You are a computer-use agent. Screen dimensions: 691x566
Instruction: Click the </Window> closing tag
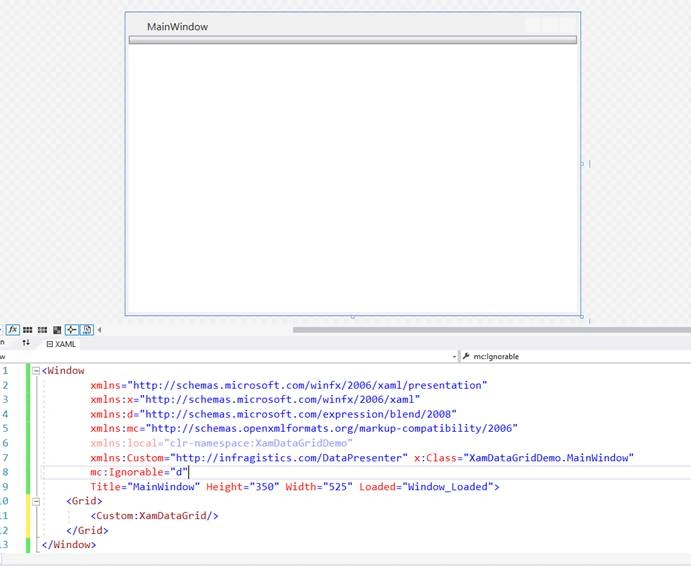click(x=69, y=545)
